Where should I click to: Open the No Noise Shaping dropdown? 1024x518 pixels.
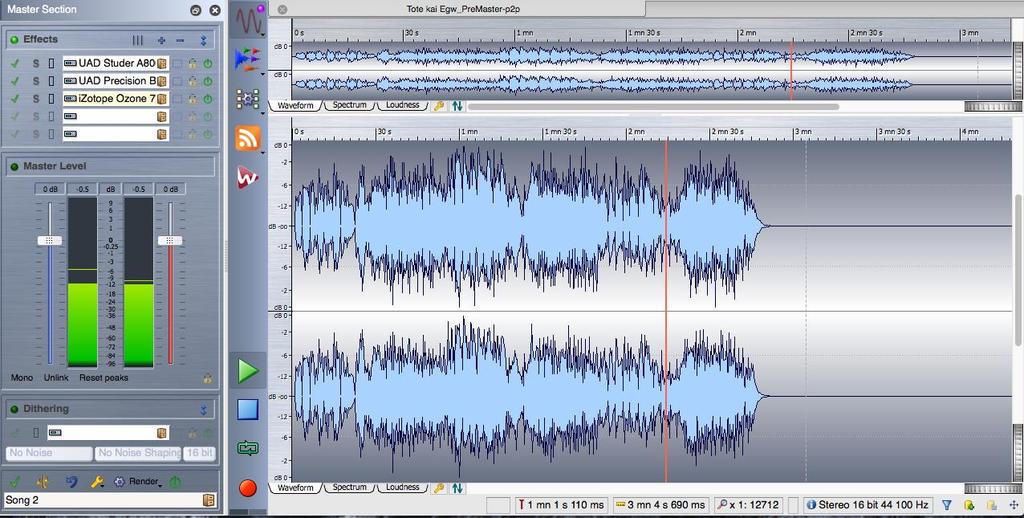pos(138,453)
